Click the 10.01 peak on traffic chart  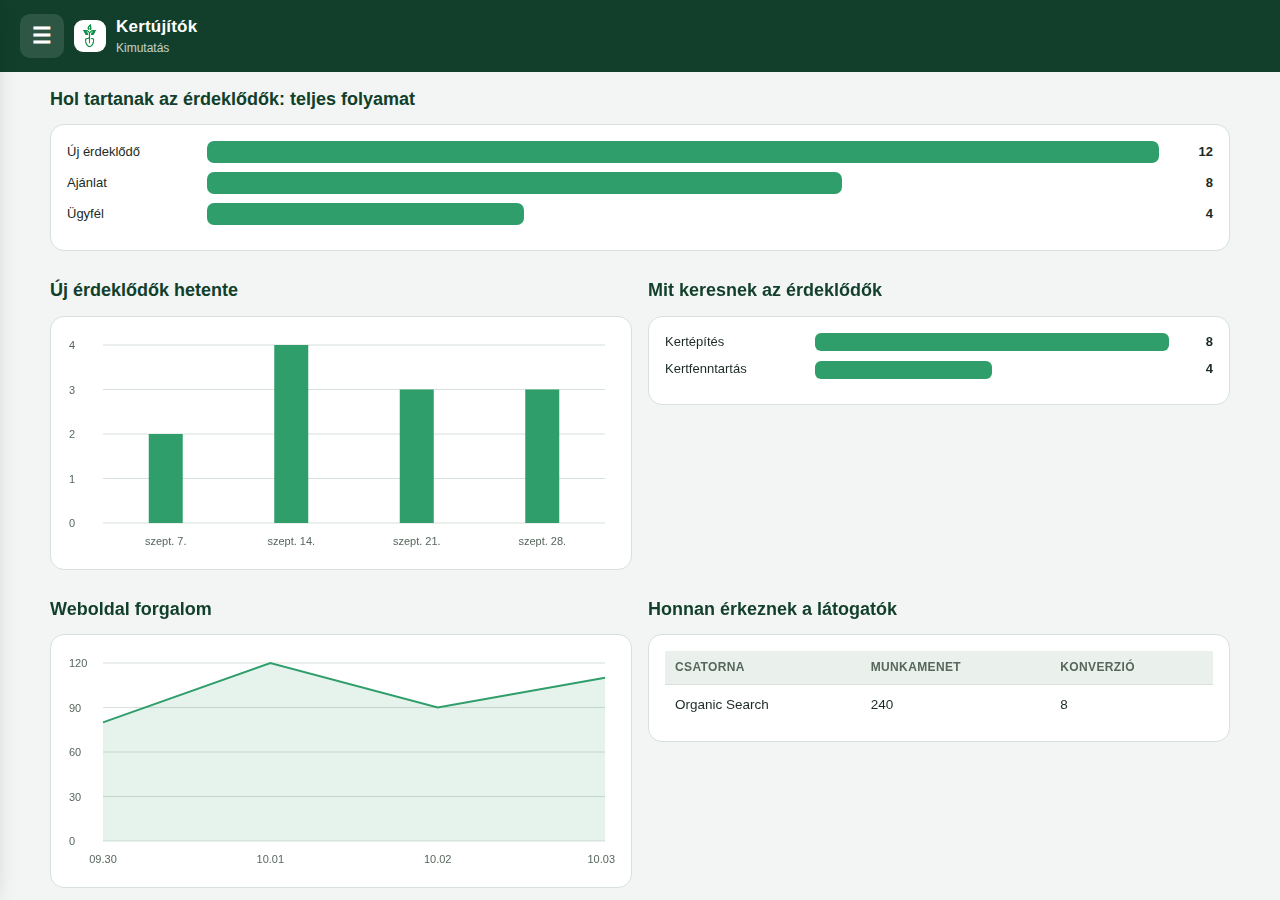(x=270, y=663)
